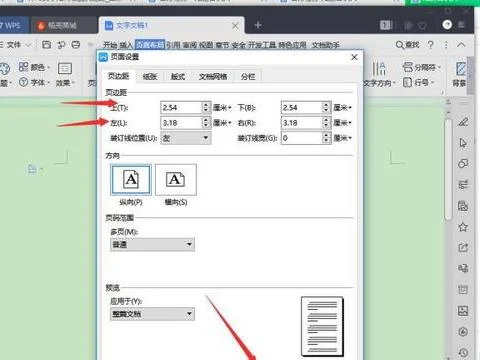Open the 装订线位置 gutter position dropdown
The width and height of the screenshot is (480, 360).
pos(186,138)
